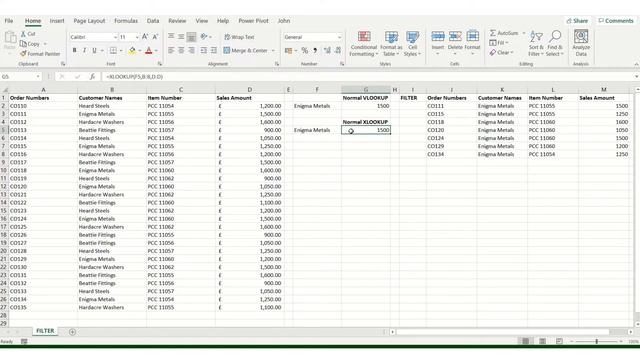Viewport: 640px width, 360px height.
Task: Click the Comments button
Action: 616,21
